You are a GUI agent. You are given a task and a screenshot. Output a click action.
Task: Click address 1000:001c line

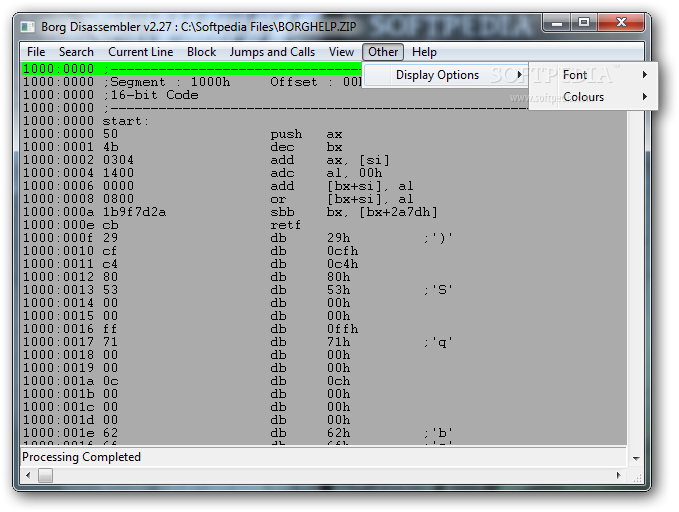[x=324, y=407]
